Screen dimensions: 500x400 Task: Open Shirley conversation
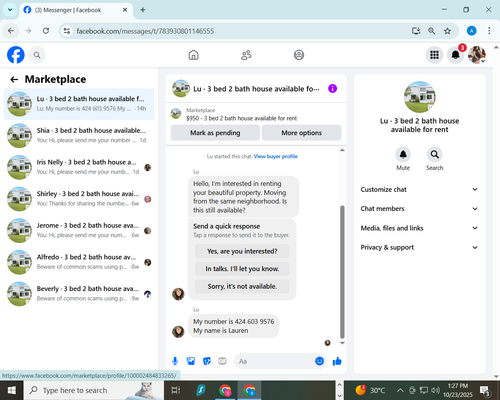coord(79,199)
